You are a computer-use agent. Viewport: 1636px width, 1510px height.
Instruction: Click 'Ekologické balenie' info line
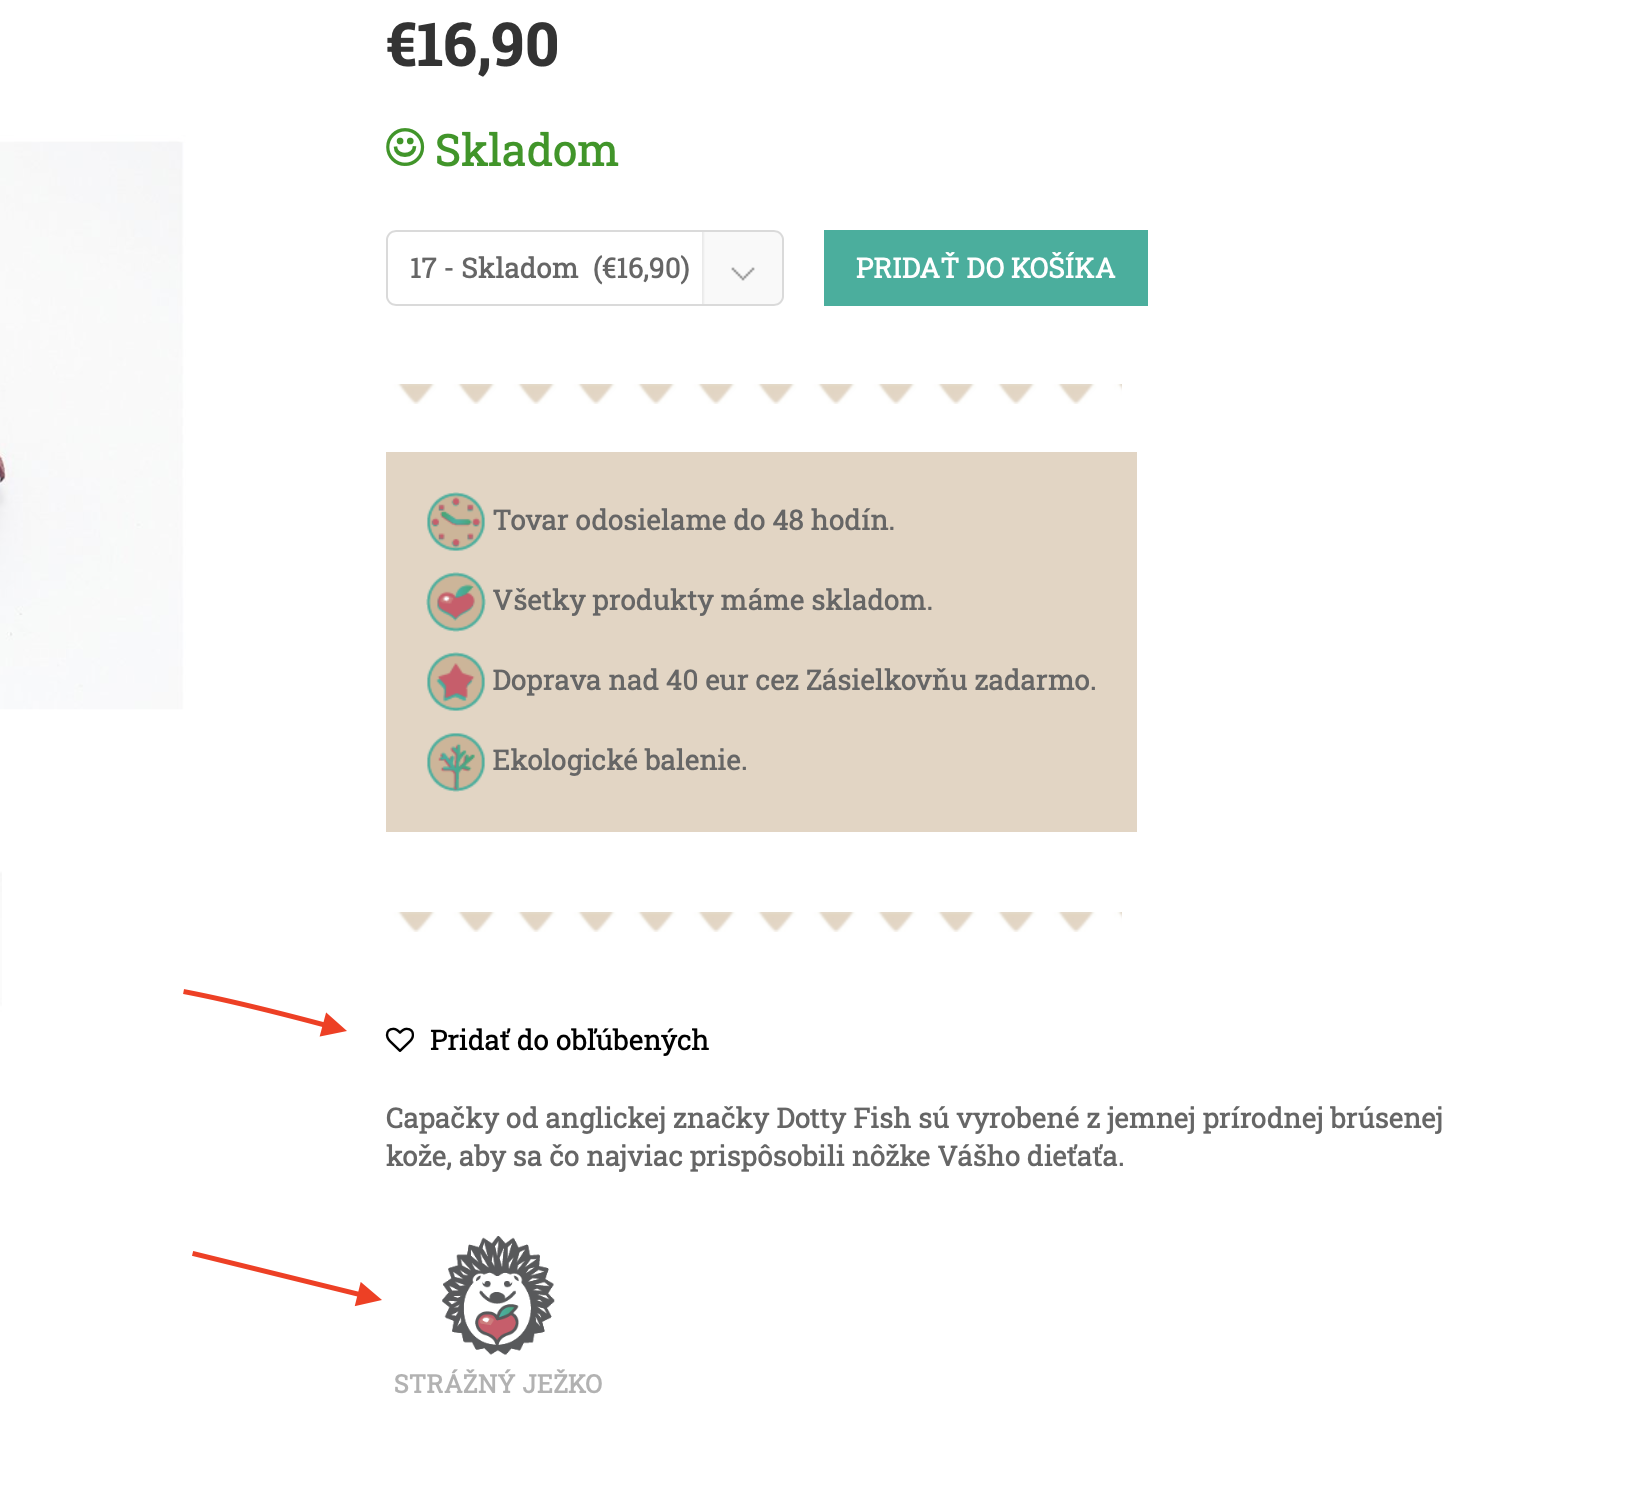pos(620,760)
